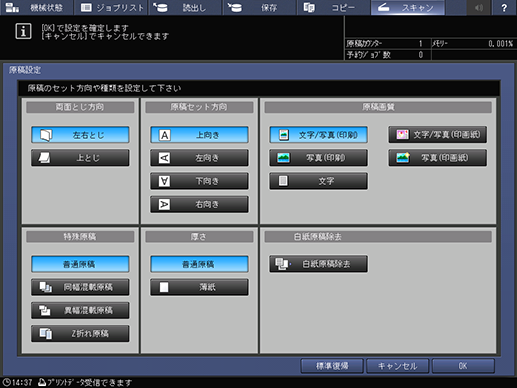This screenshot has width=517, height=388.
Task: Select 異幅混載原稿 mixed width option
Action: click(x=80, y=310)
